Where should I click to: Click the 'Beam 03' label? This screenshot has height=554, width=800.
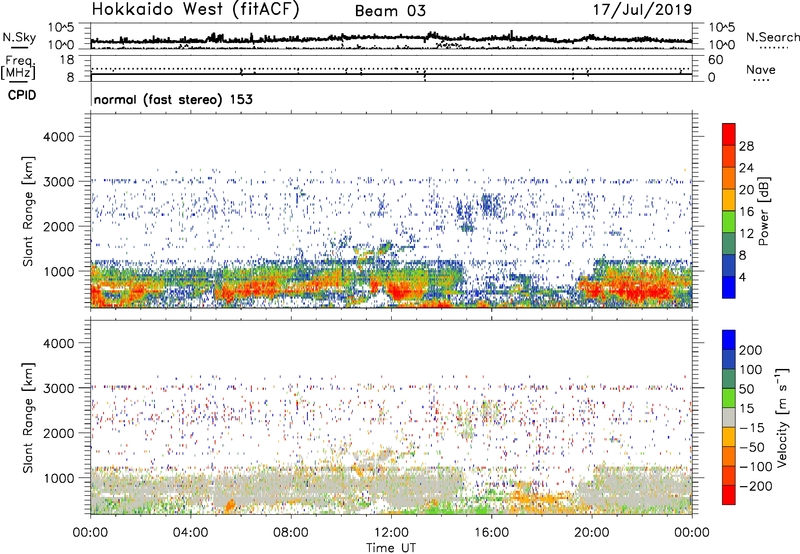pyautogui.click(x=390, y=11)
